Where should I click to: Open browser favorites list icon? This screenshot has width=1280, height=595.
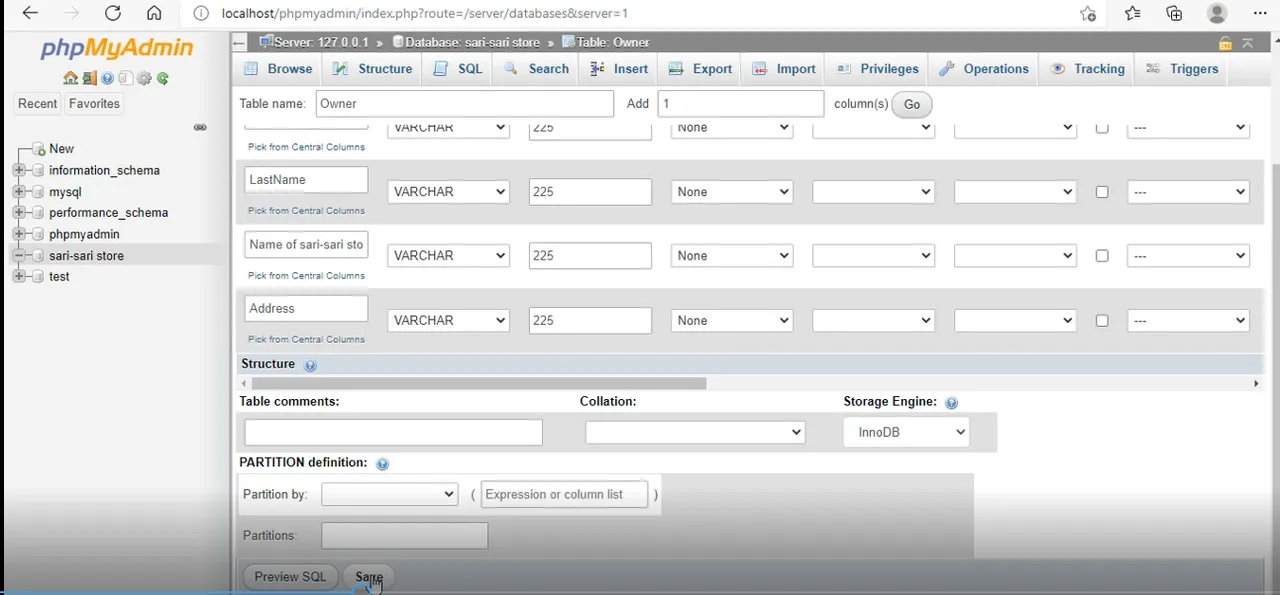(x=1132, y=13)
